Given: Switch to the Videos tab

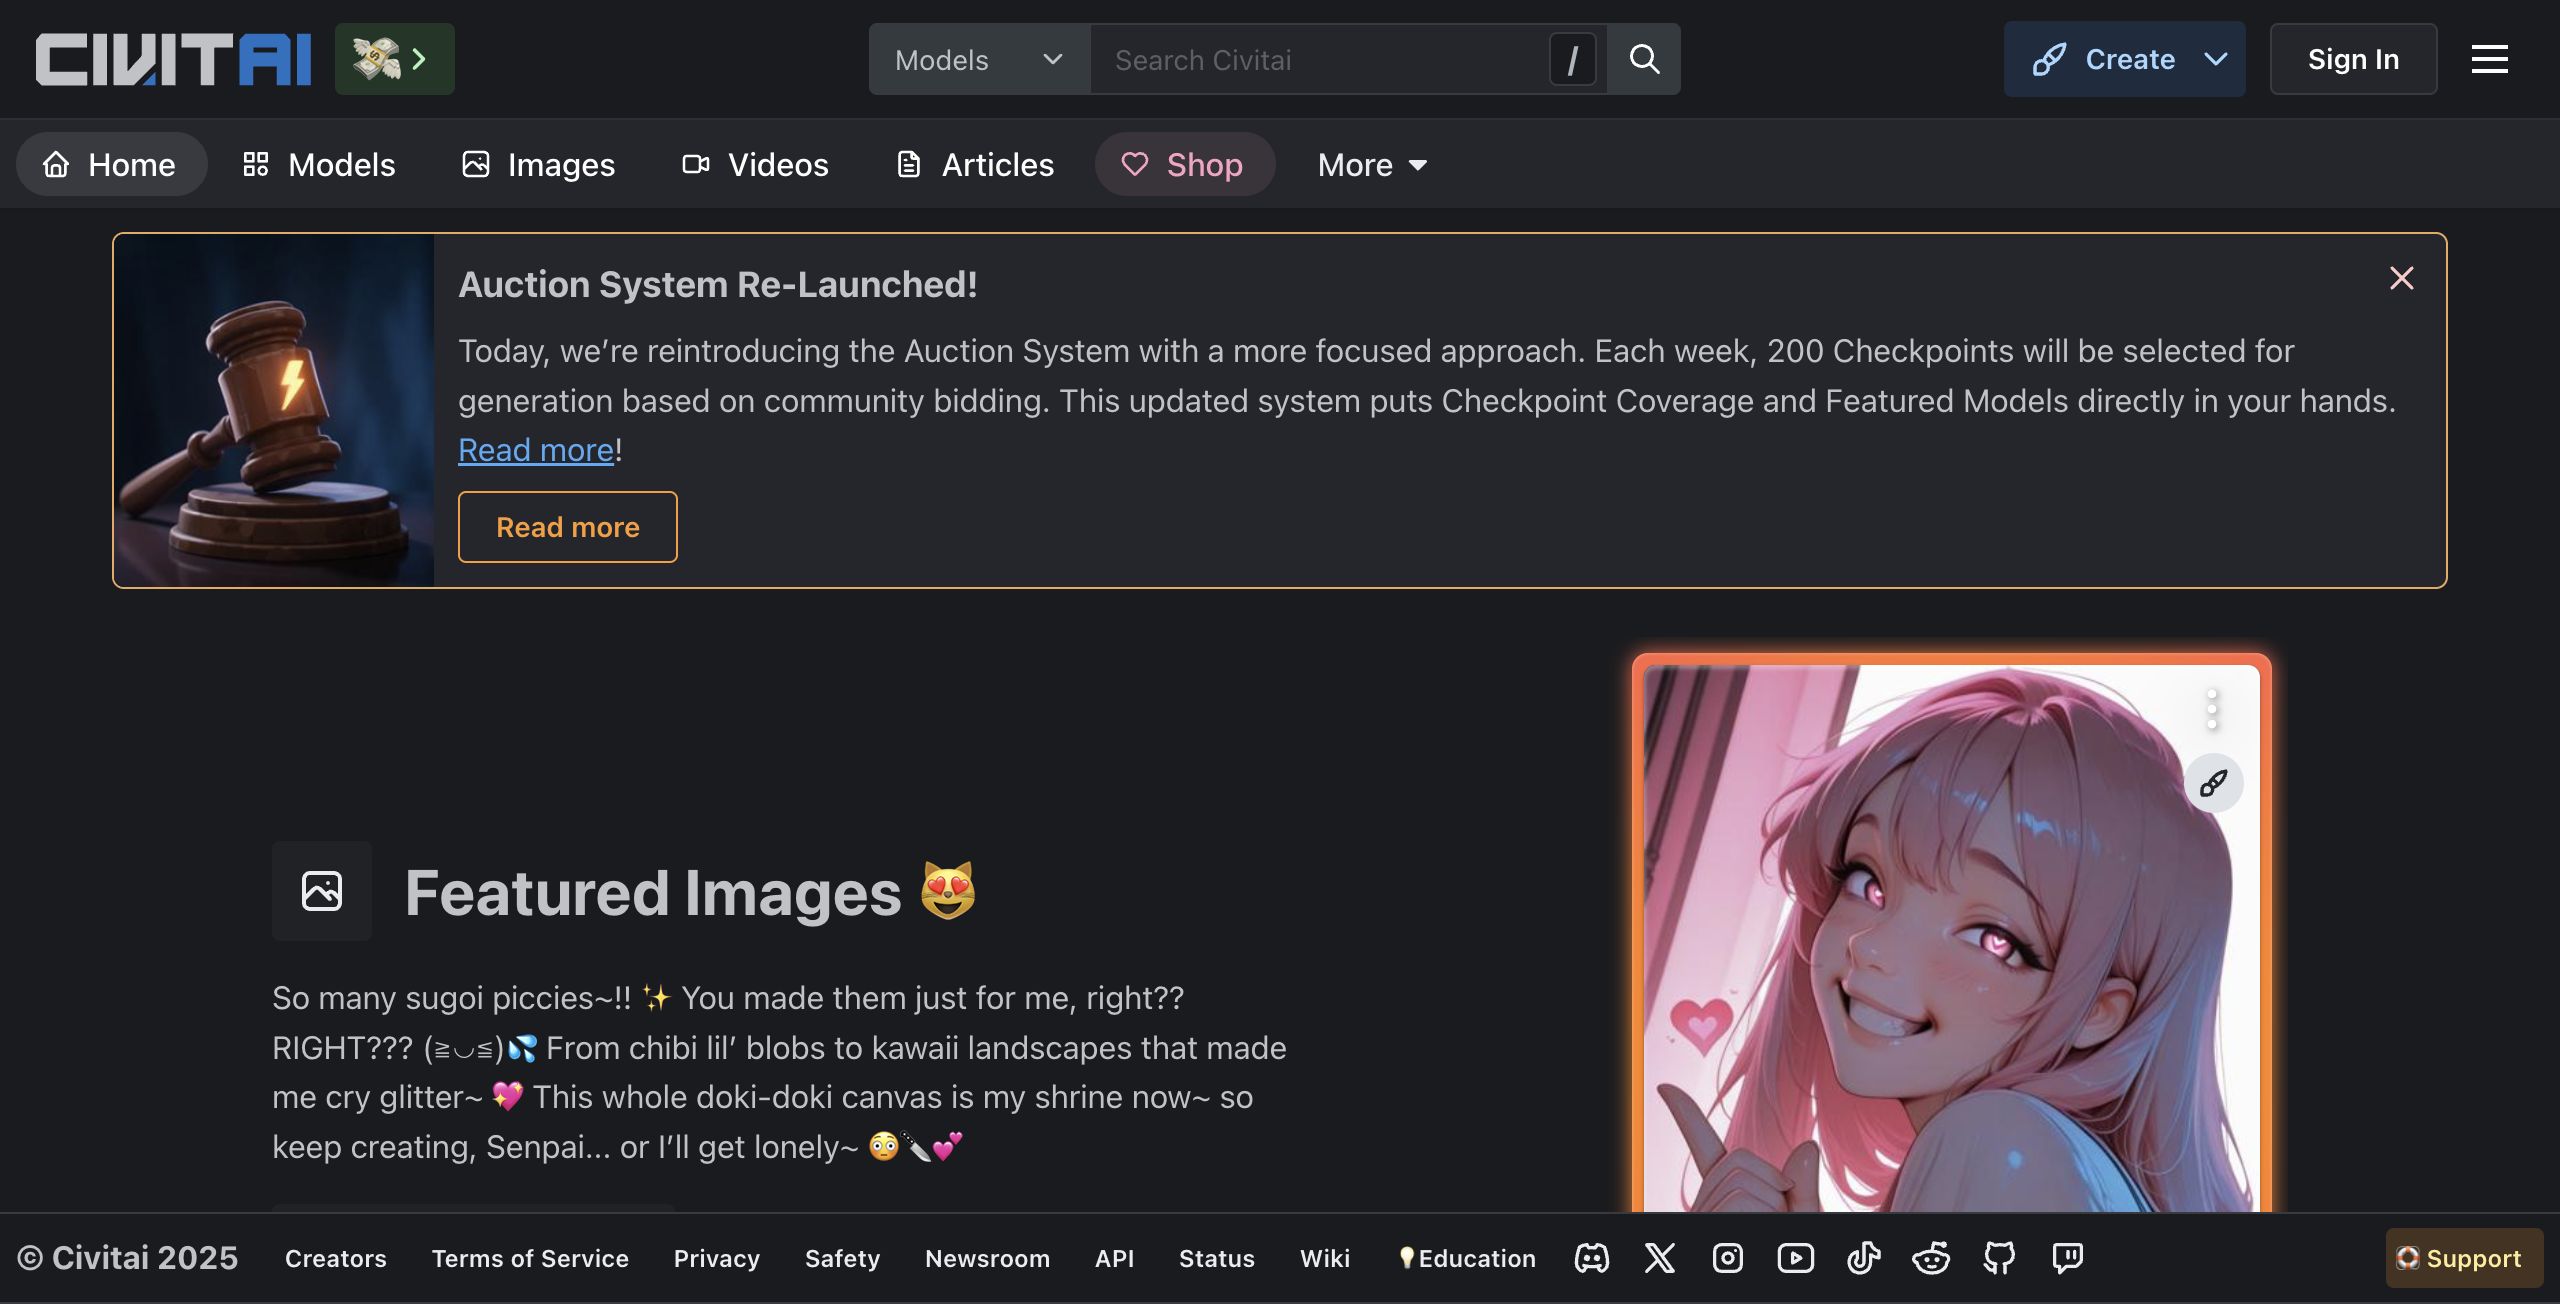Looking at the screenshot, I should (755, 165).
